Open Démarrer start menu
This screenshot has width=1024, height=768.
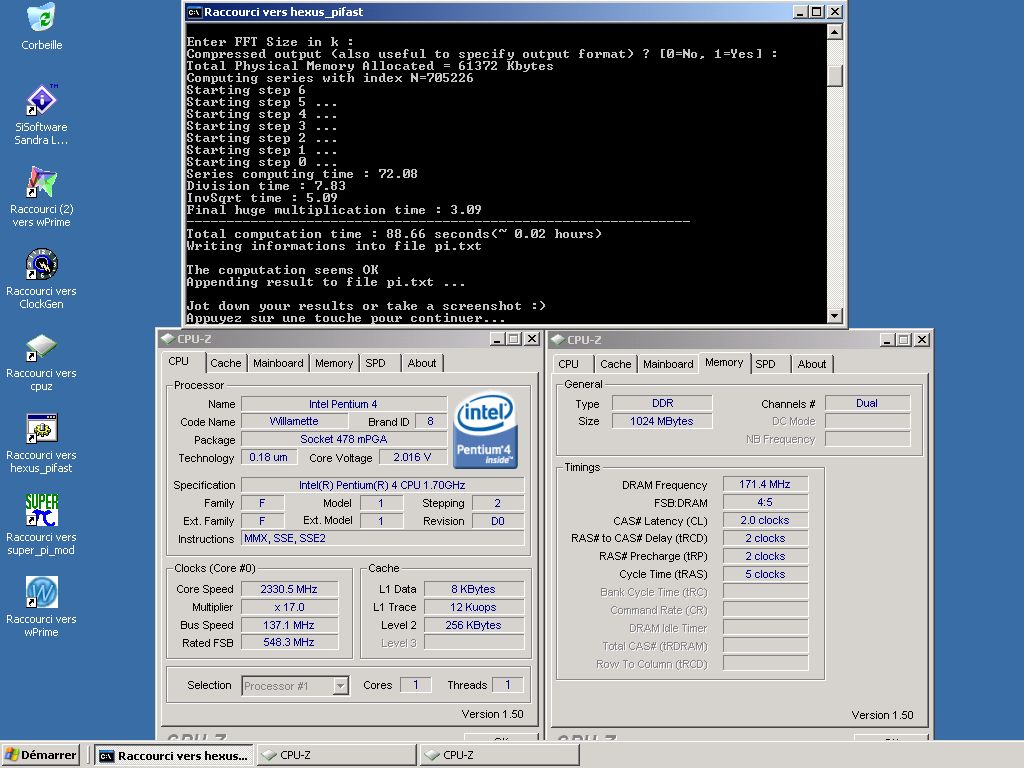coord(40,755)
